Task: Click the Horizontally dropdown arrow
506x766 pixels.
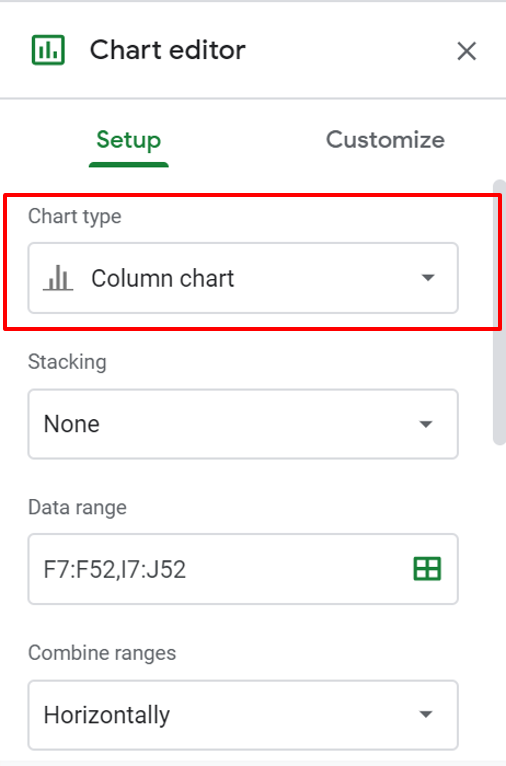Action: pos(426,714)
